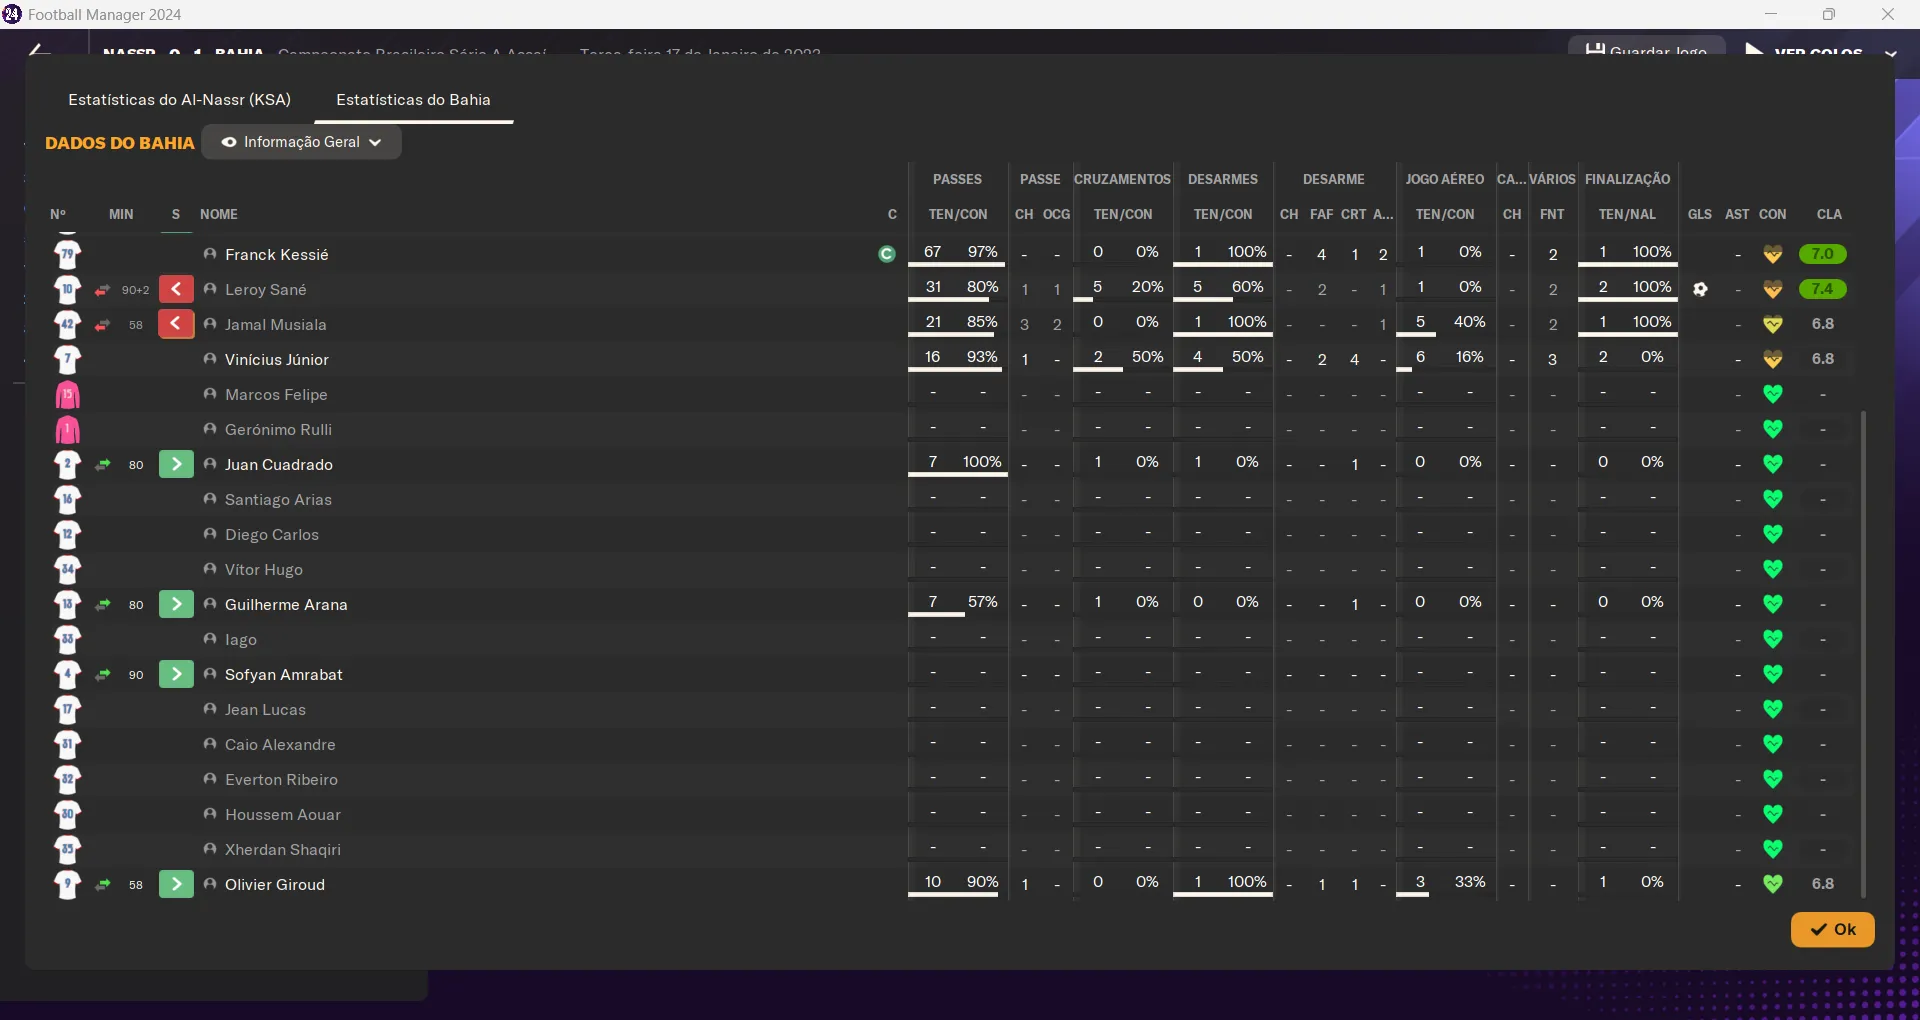Select Estatísticas do Bahia tab
This screenshot has width=1920, height=1020.
point(413,100)
